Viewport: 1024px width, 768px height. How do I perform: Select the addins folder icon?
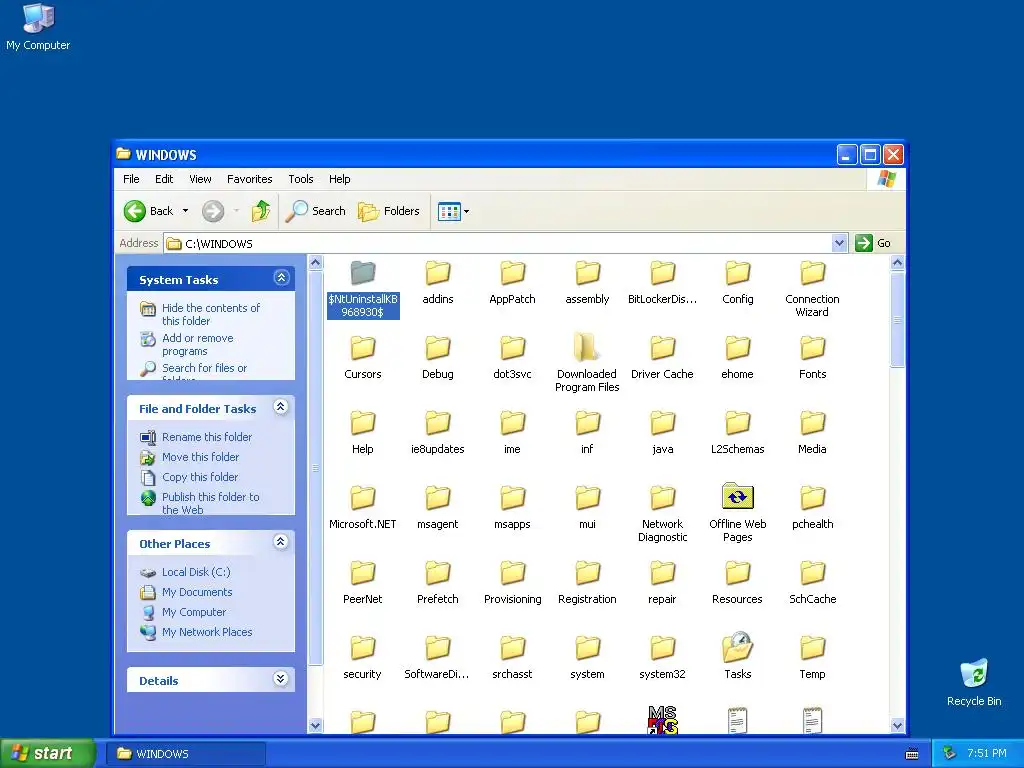point(438,273)
